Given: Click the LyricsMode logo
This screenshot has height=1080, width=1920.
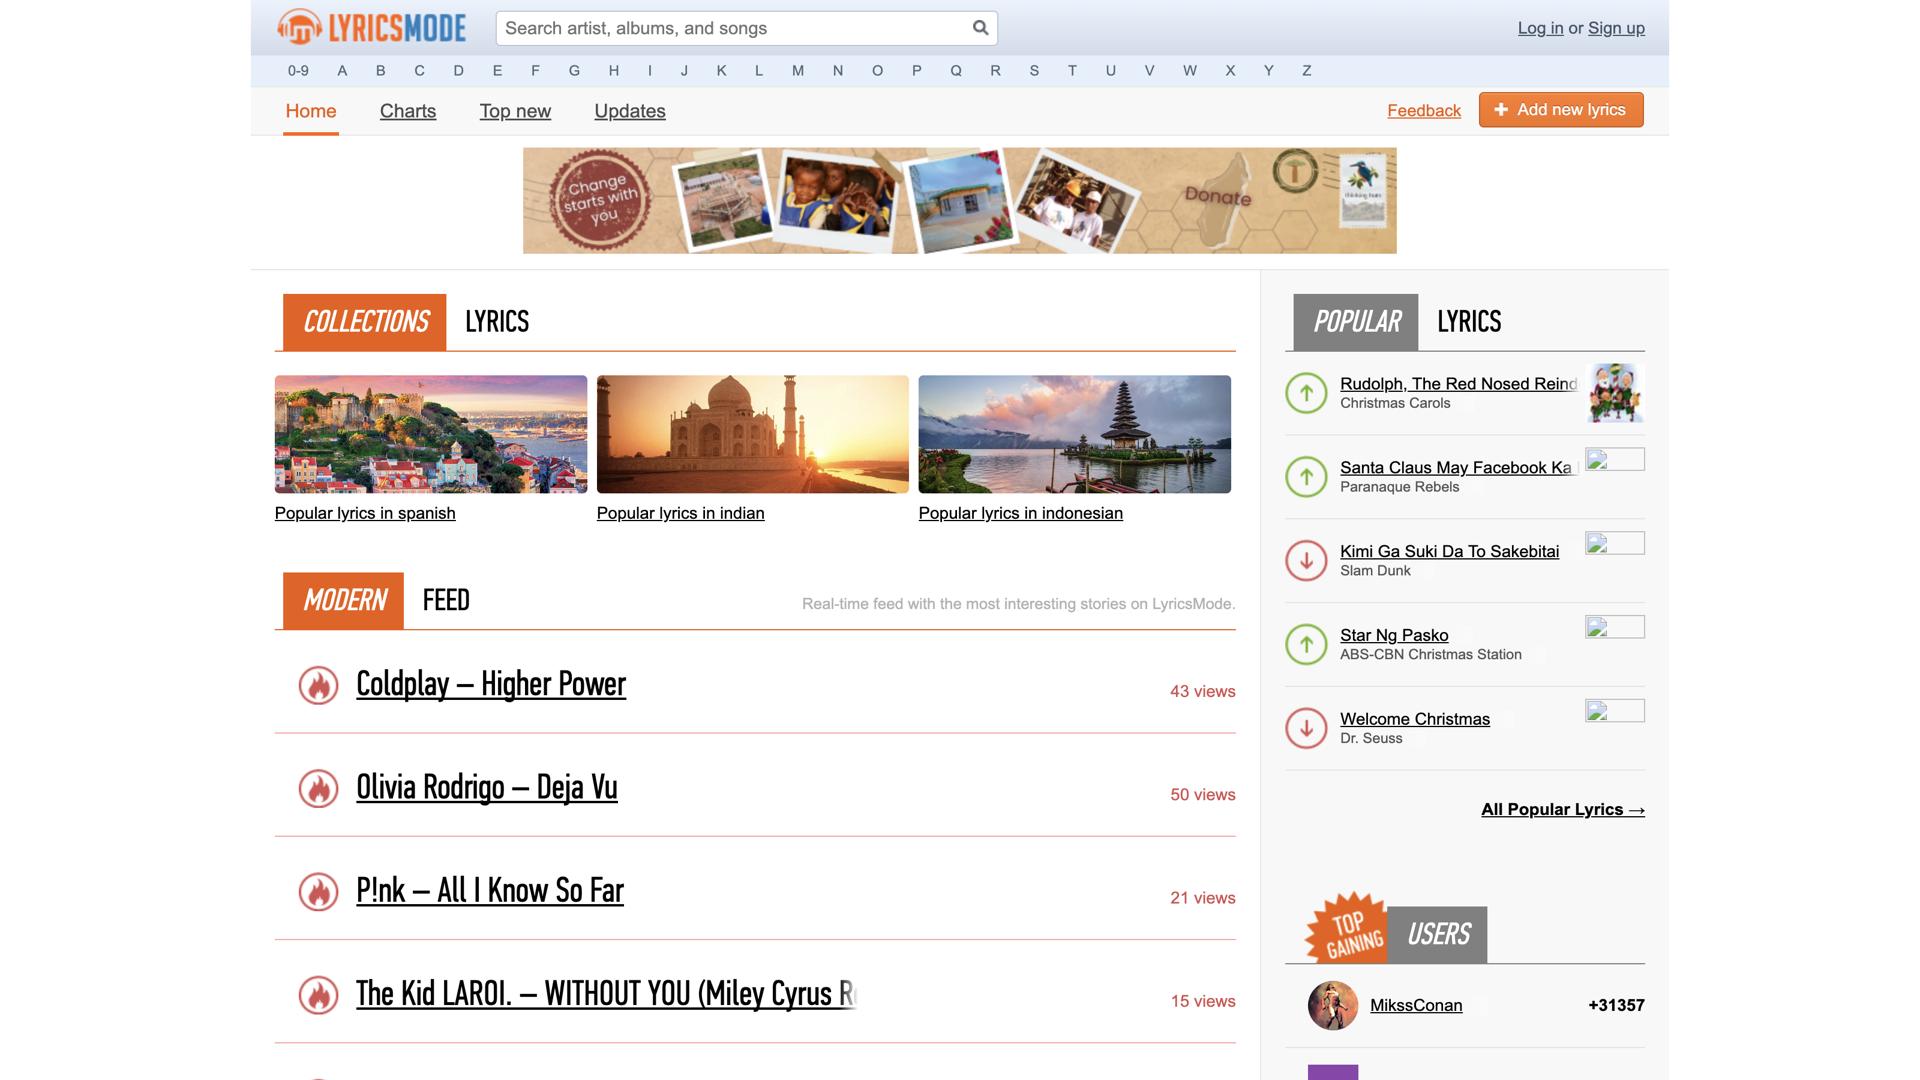Looking at the screenshot, I should 372,28.
